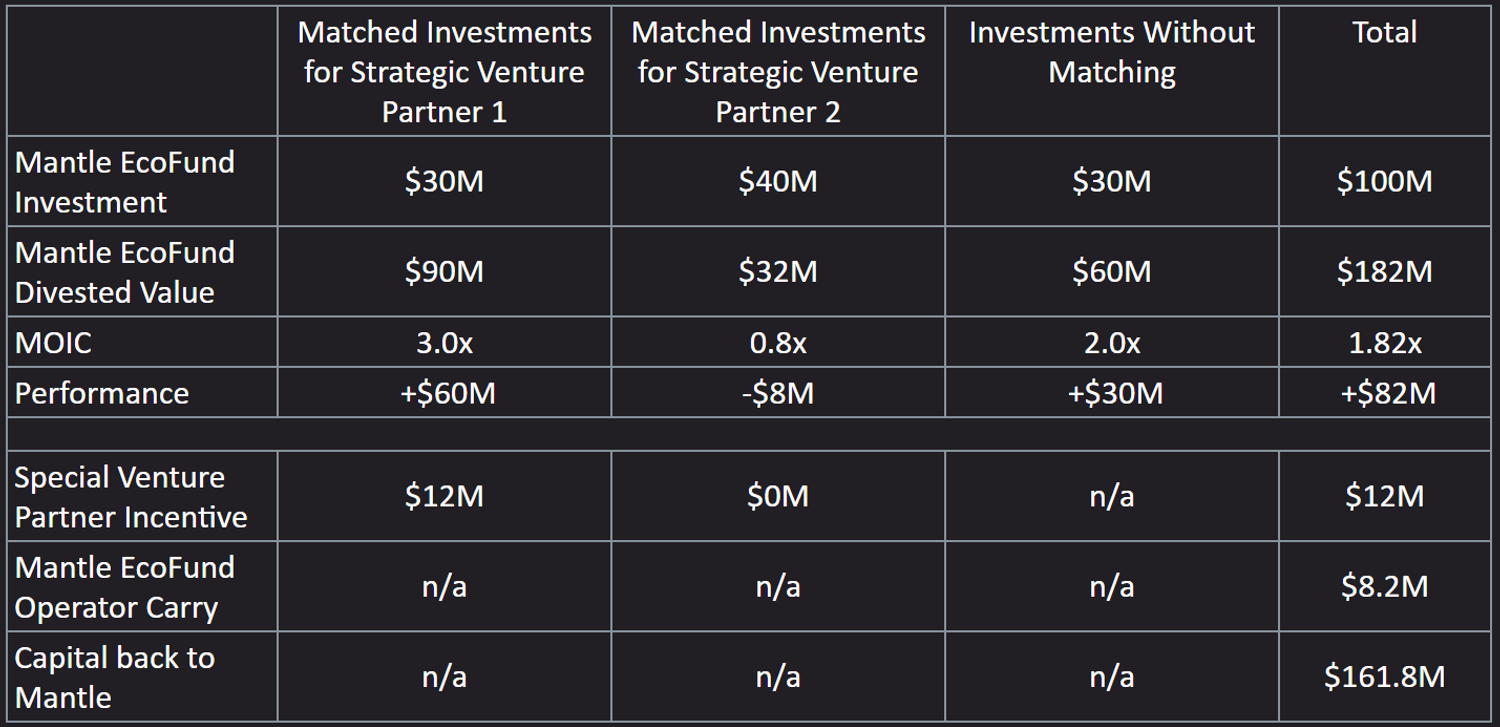Image resolution: width=1500 pixels, height=727 pixels.
Task: Click the $0M partner incentive cell
Action: [x=778, y=497]
